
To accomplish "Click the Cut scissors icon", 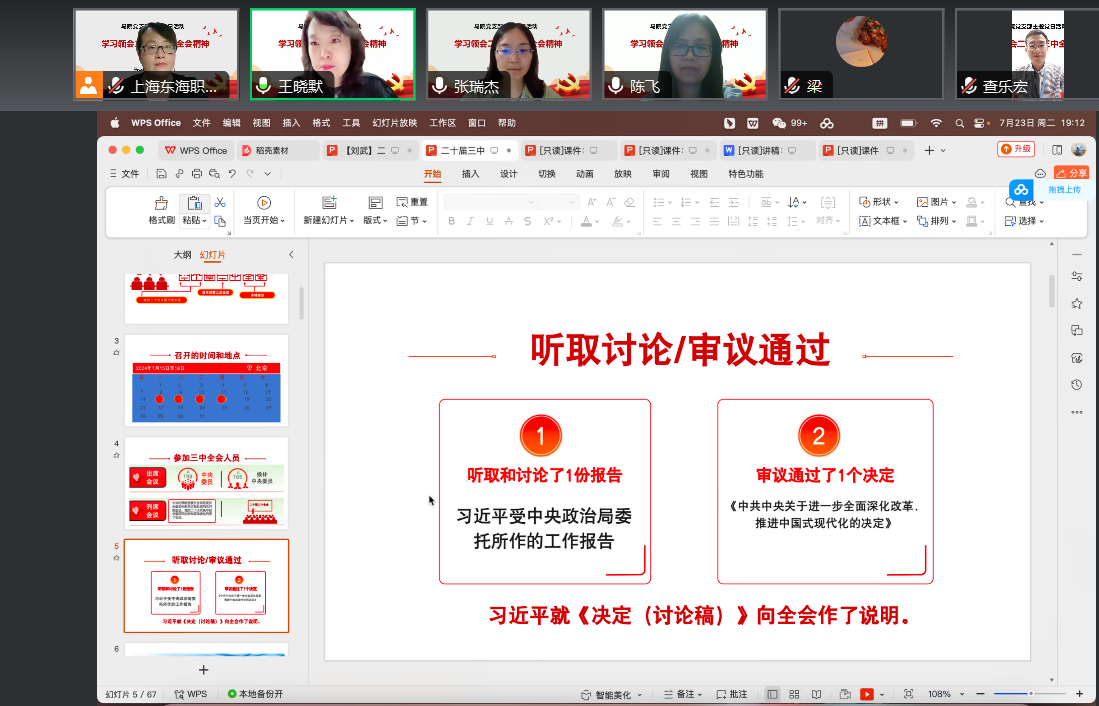I will click(220, 203).
